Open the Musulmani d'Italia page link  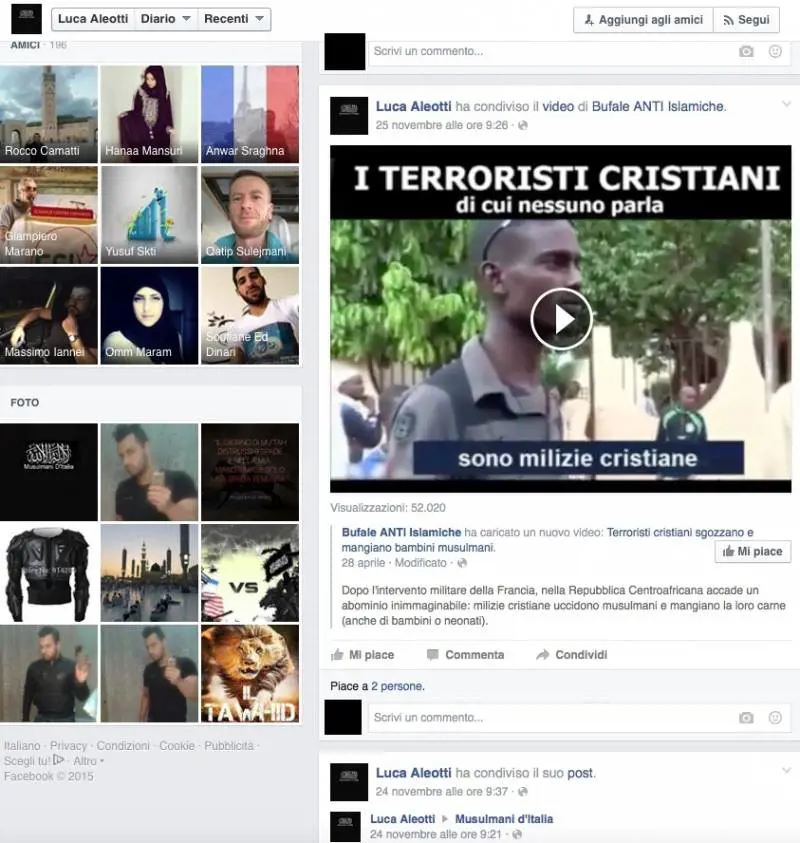point(504,819)
